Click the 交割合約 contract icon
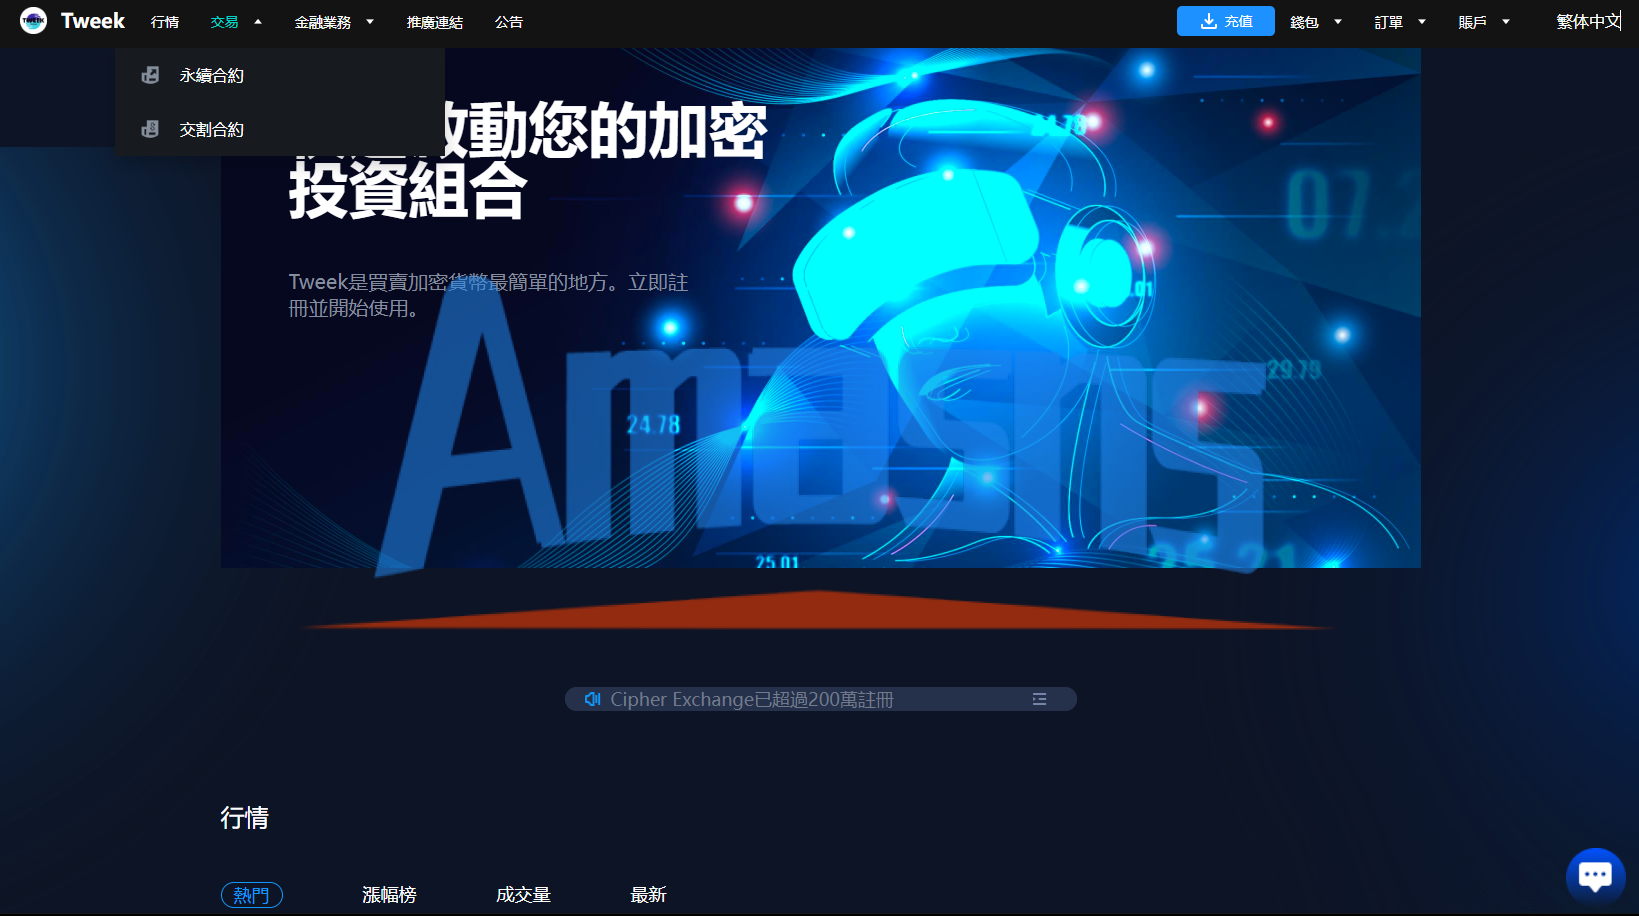 coord(150,129)
